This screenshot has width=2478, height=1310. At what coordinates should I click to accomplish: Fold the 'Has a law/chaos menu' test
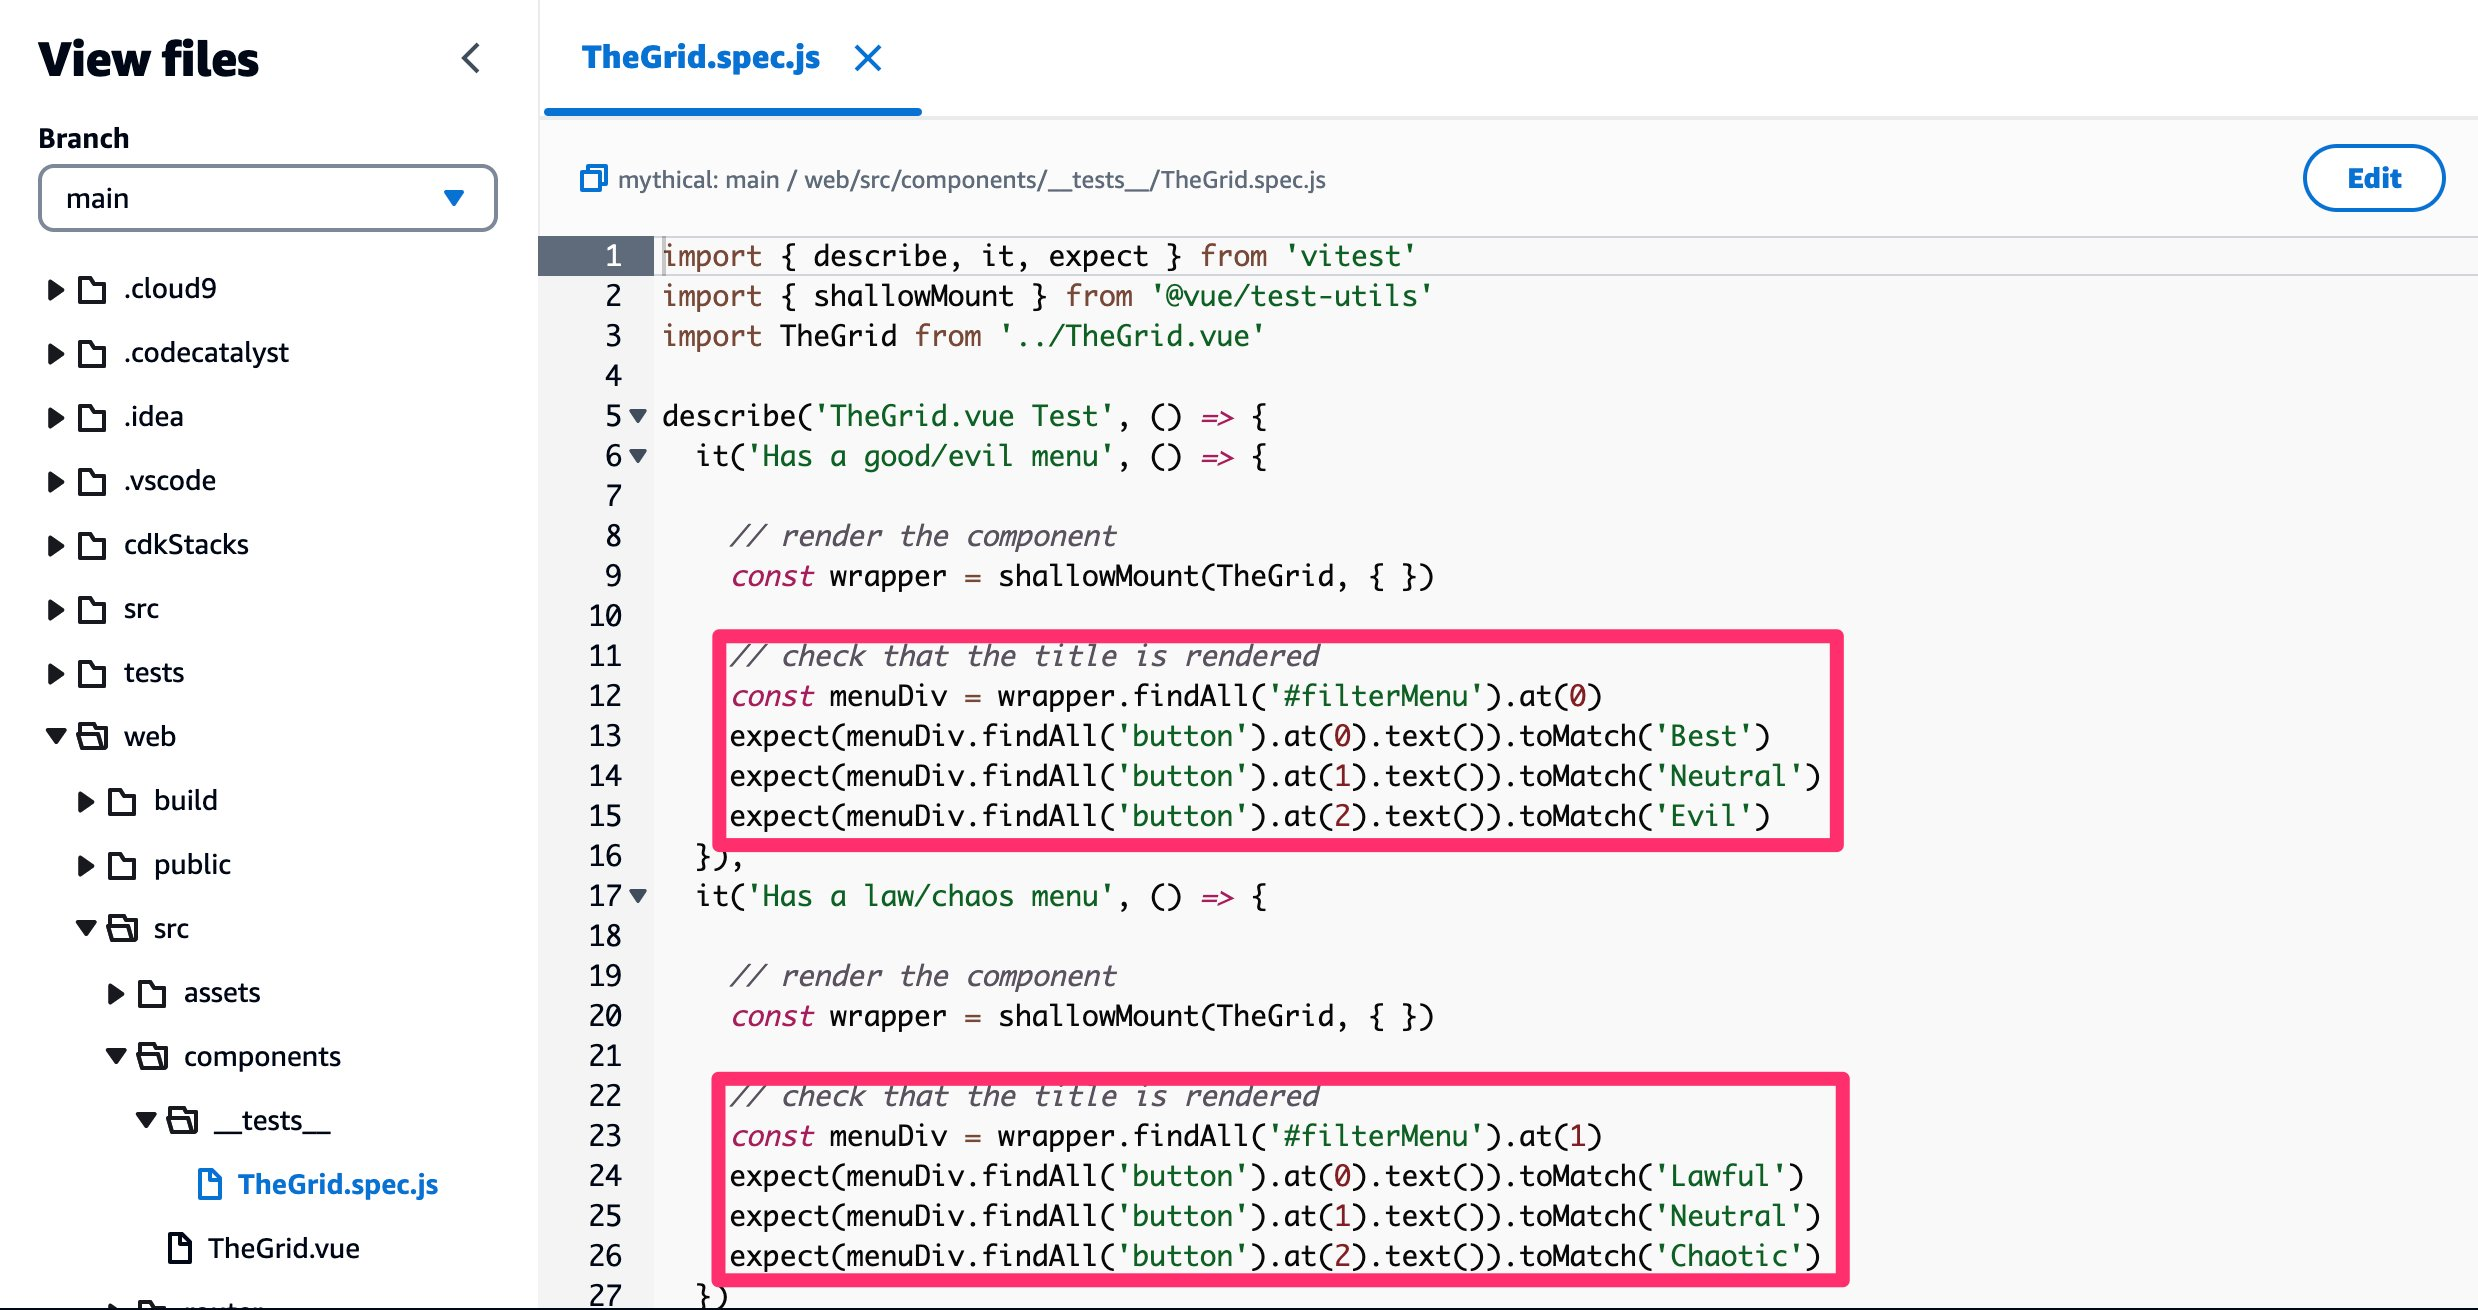[638, 897]
